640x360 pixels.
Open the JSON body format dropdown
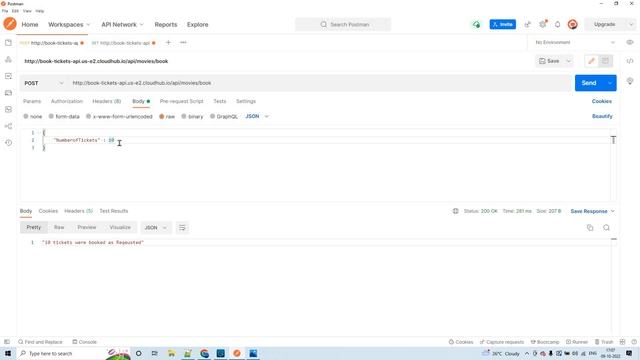[x=257, y=116]
